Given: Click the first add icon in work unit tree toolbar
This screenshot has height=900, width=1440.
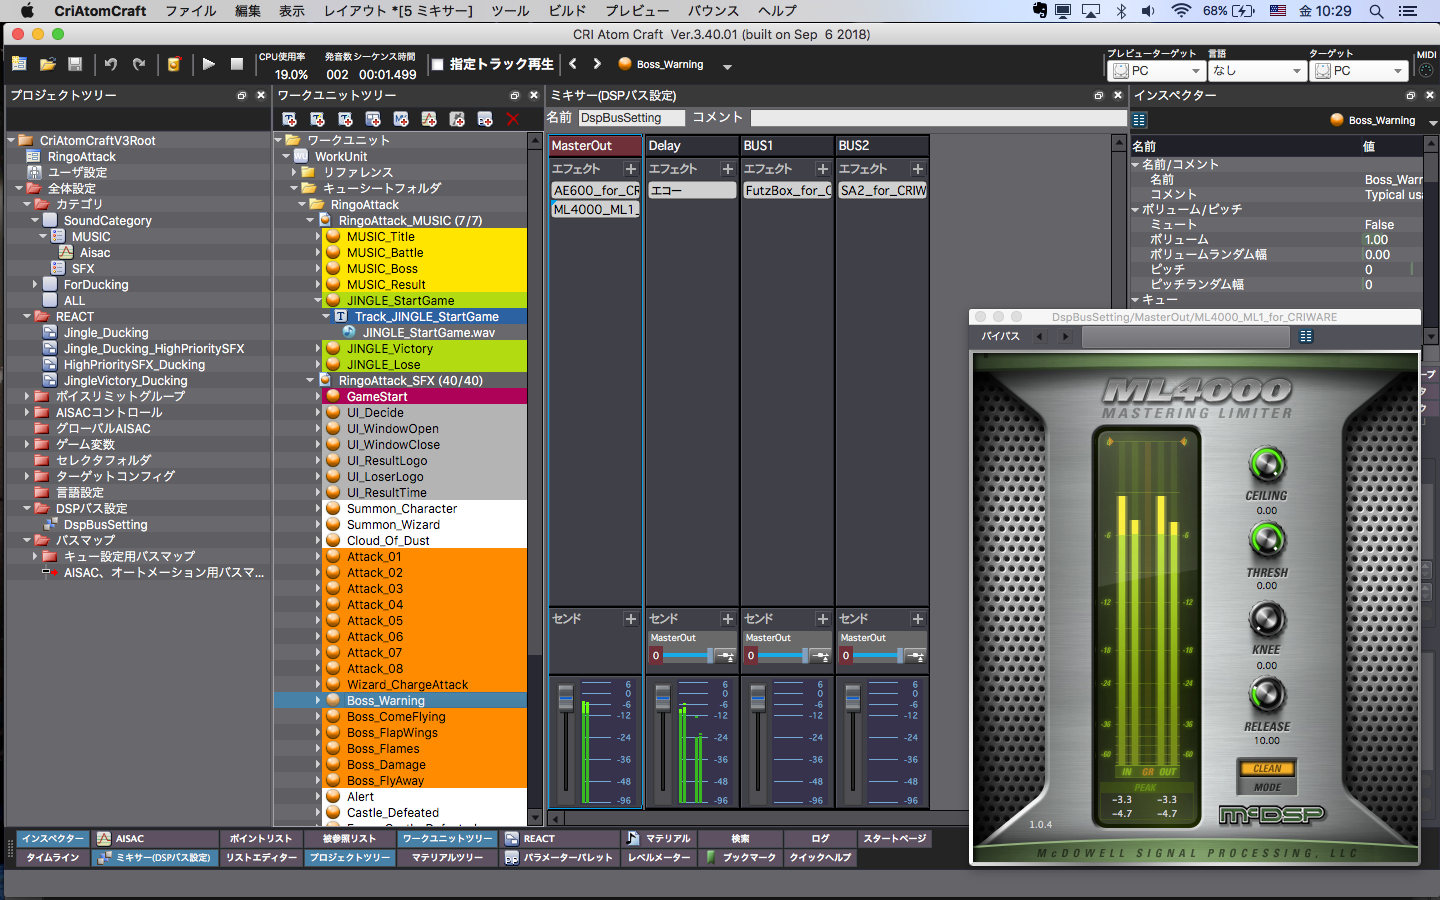Looking at the screenshot, I should [290, 119].
